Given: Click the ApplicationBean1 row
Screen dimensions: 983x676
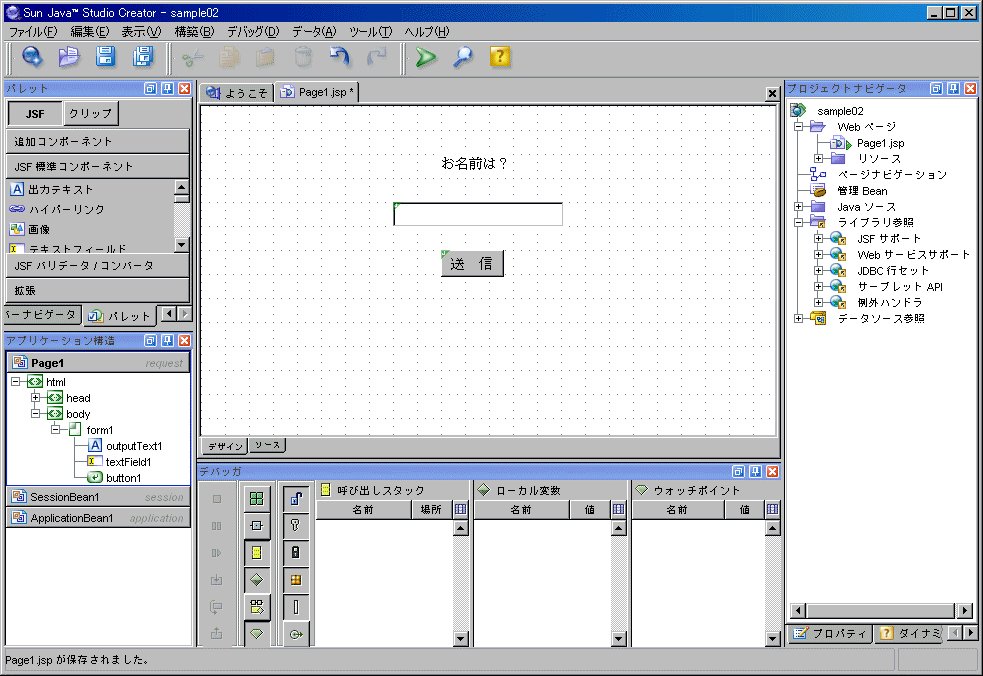Looking at the screenshot, I should click(x=98, y=518).
